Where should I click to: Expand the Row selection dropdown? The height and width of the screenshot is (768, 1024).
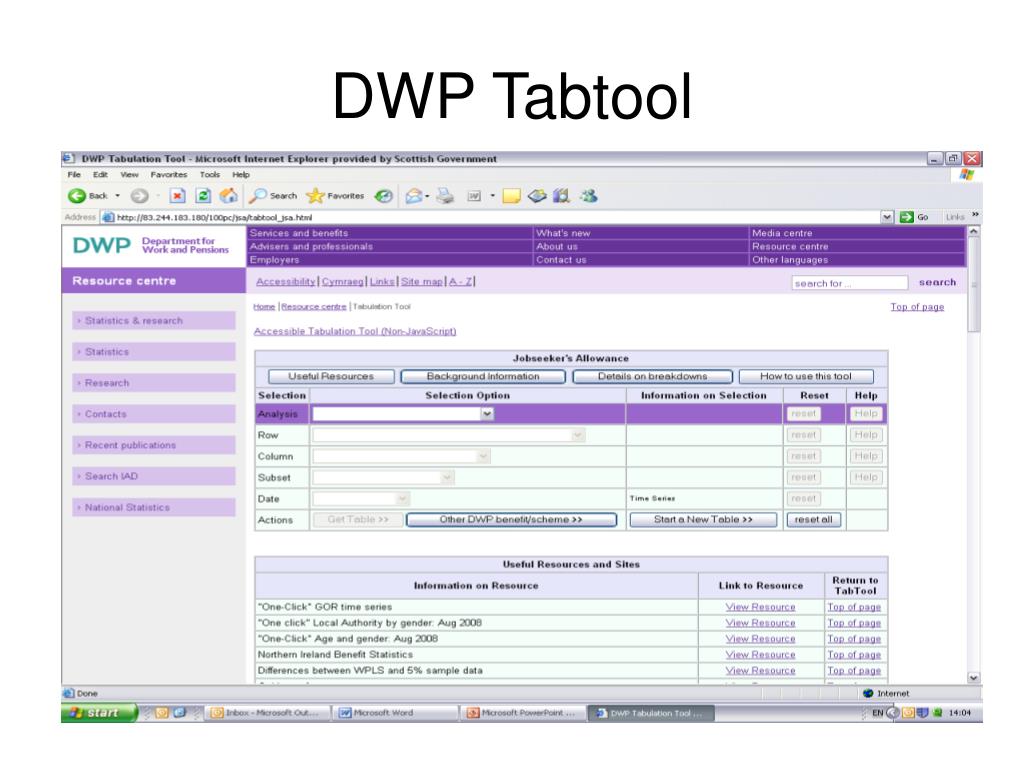(577, 435)
